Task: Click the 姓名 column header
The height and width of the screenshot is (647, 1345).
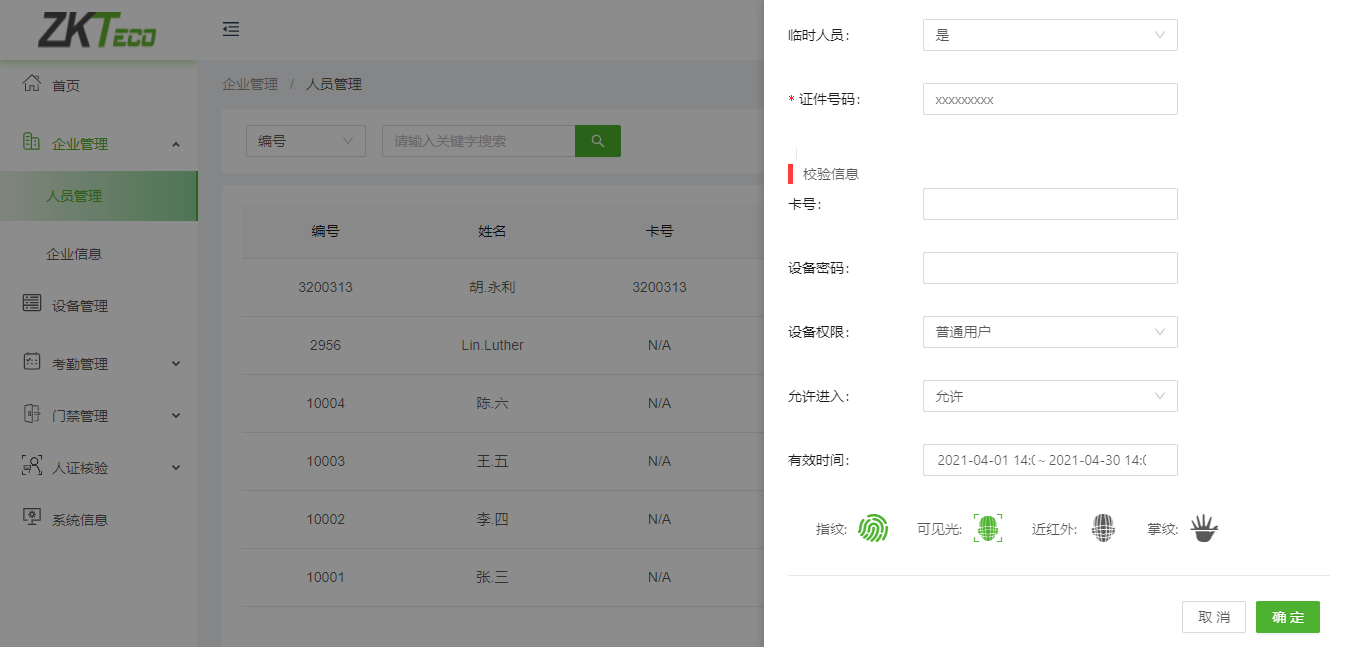Action: (492, 231)
